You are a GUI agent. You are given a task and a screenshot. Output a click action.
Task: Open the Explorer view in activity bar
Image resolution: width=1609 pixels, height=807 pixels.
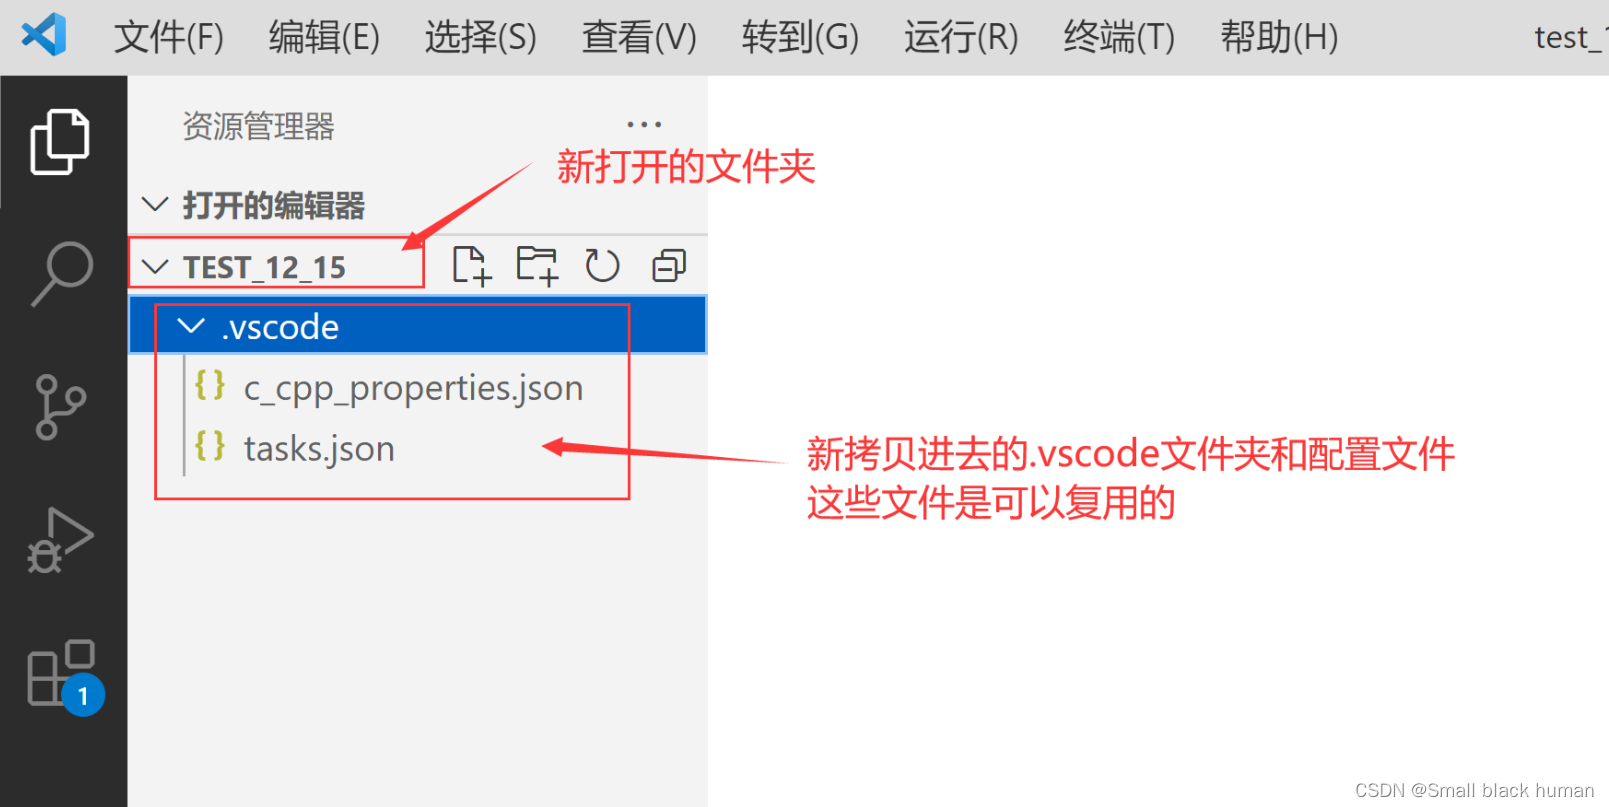(x=60, y=141)
